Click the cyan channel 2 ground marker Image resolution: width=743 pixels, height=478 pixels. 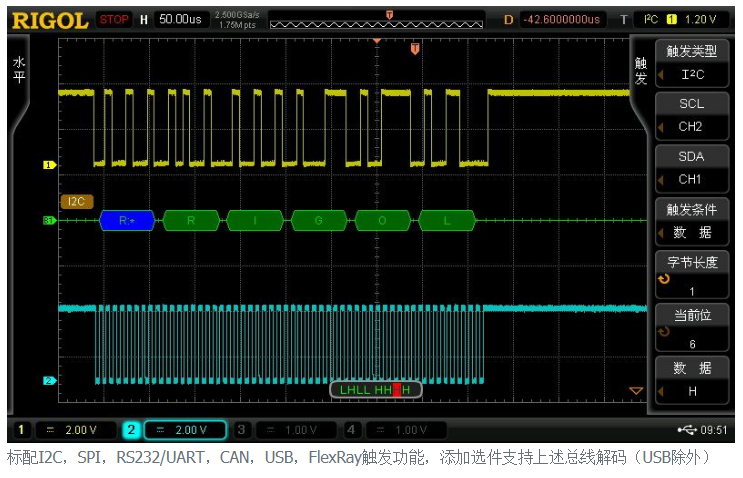(x=49, y=380)
